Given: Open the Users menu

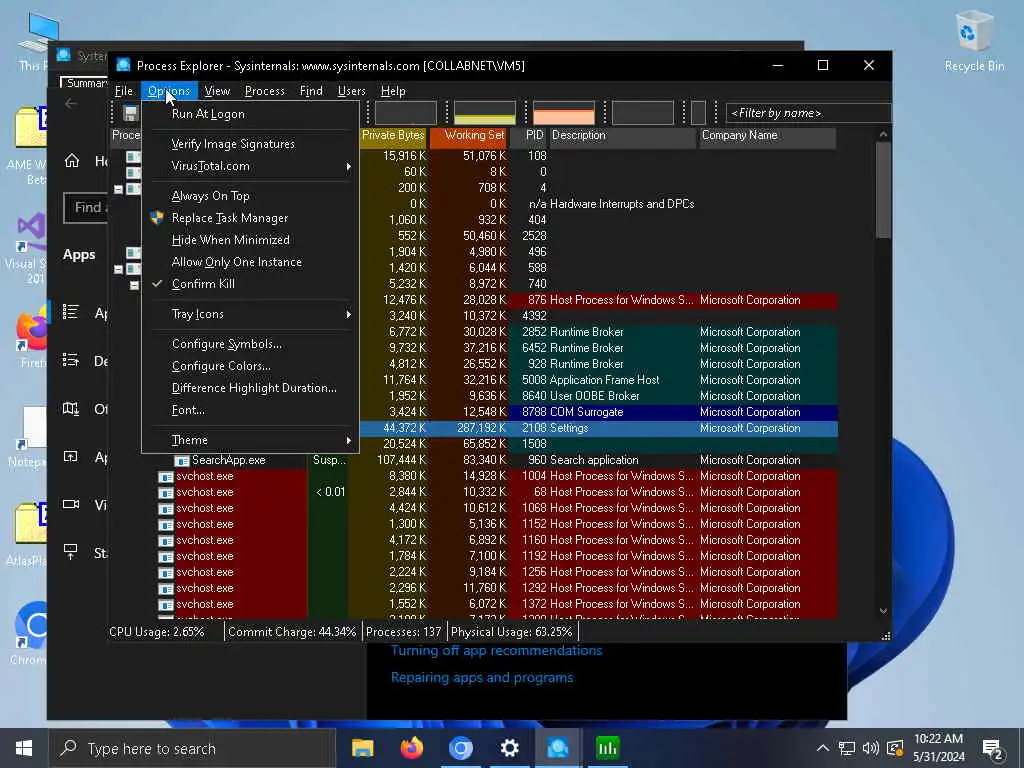Looking at the screenshot, I should coord(351,91).
